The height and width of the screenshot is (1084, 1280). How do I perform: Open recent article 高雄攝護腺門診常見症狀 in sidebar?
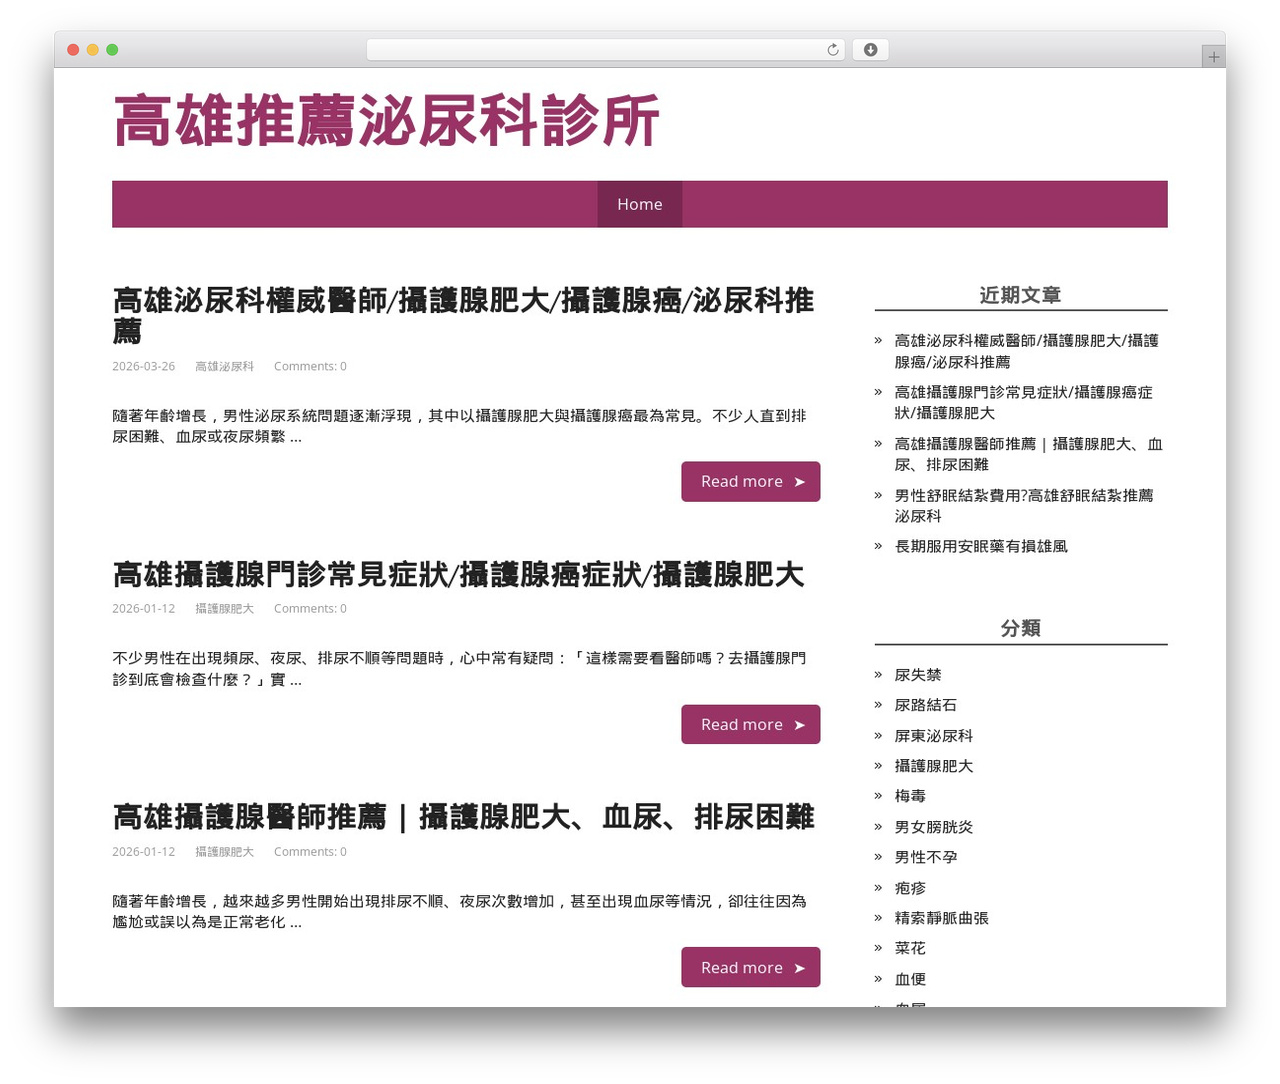(1023, 402)
